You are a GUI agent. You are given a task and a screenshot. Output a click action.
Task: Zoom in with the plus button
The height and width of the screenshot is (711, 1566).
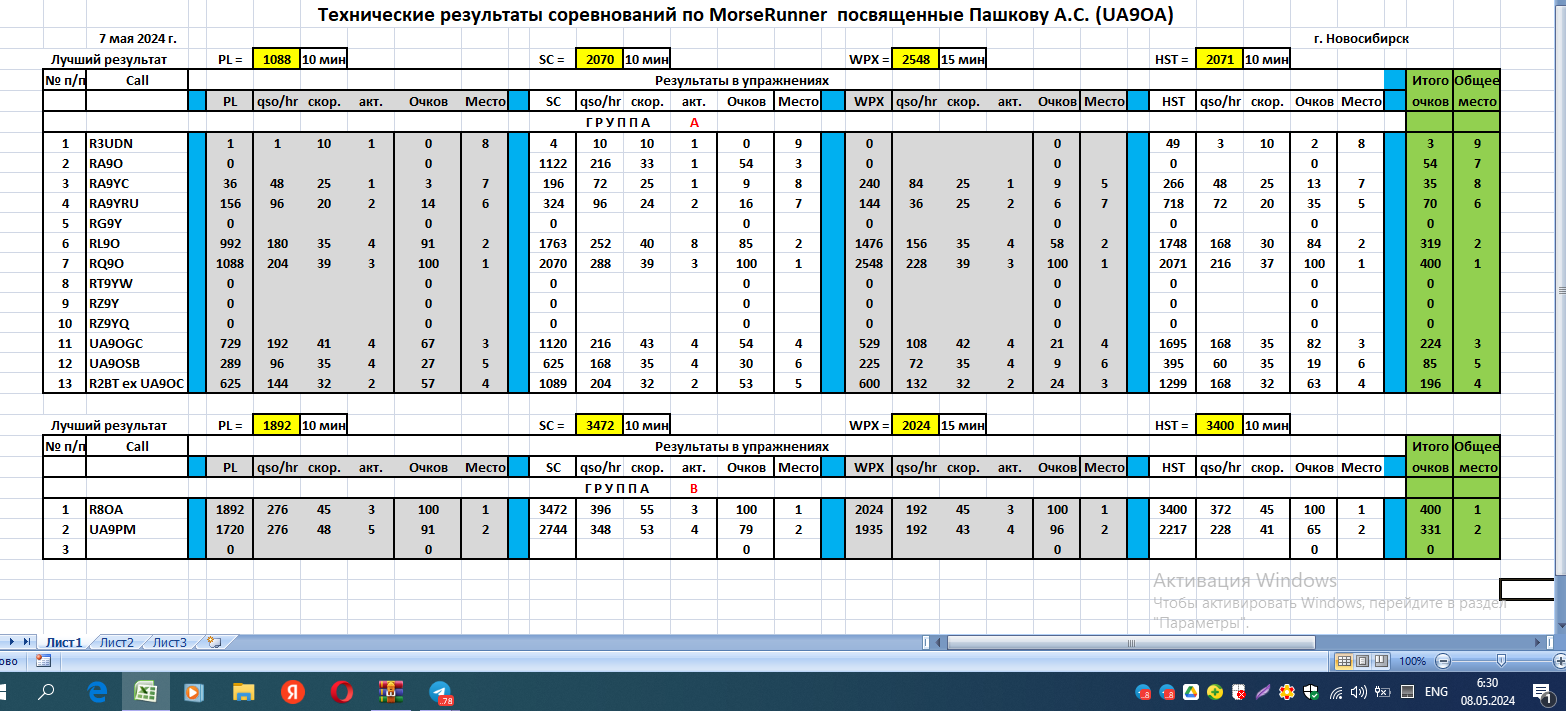click(x=1557, y=661)
